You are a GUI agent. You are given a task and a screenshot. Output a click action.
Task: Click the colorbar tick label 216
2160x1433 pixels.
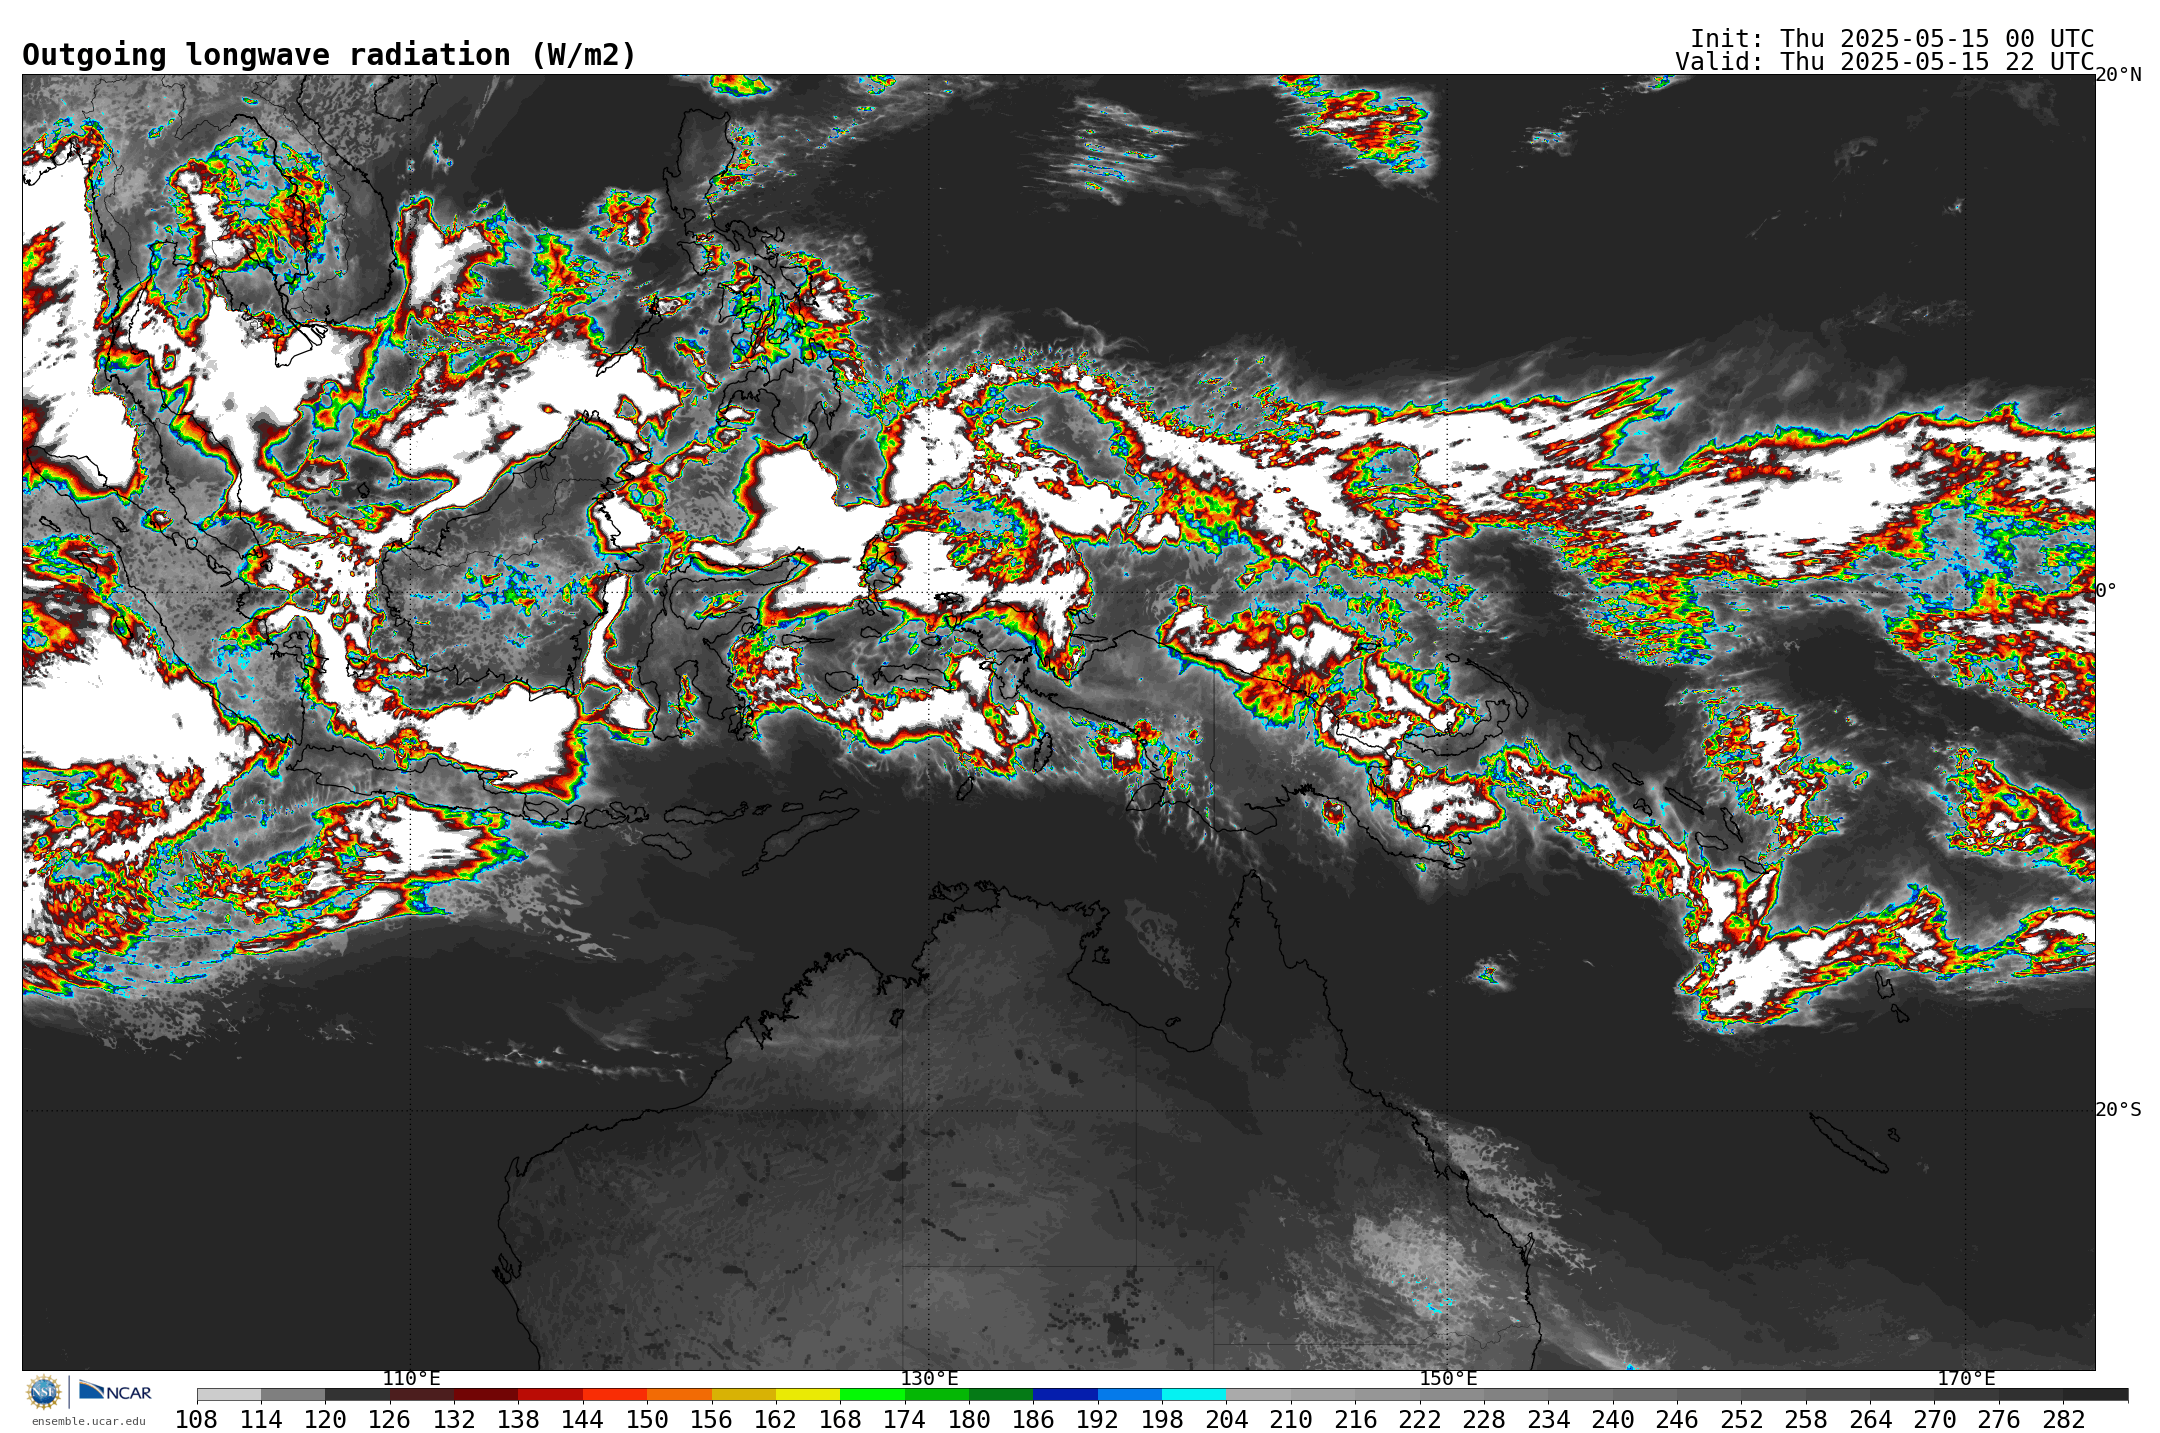click(x=1355, y=1420)
